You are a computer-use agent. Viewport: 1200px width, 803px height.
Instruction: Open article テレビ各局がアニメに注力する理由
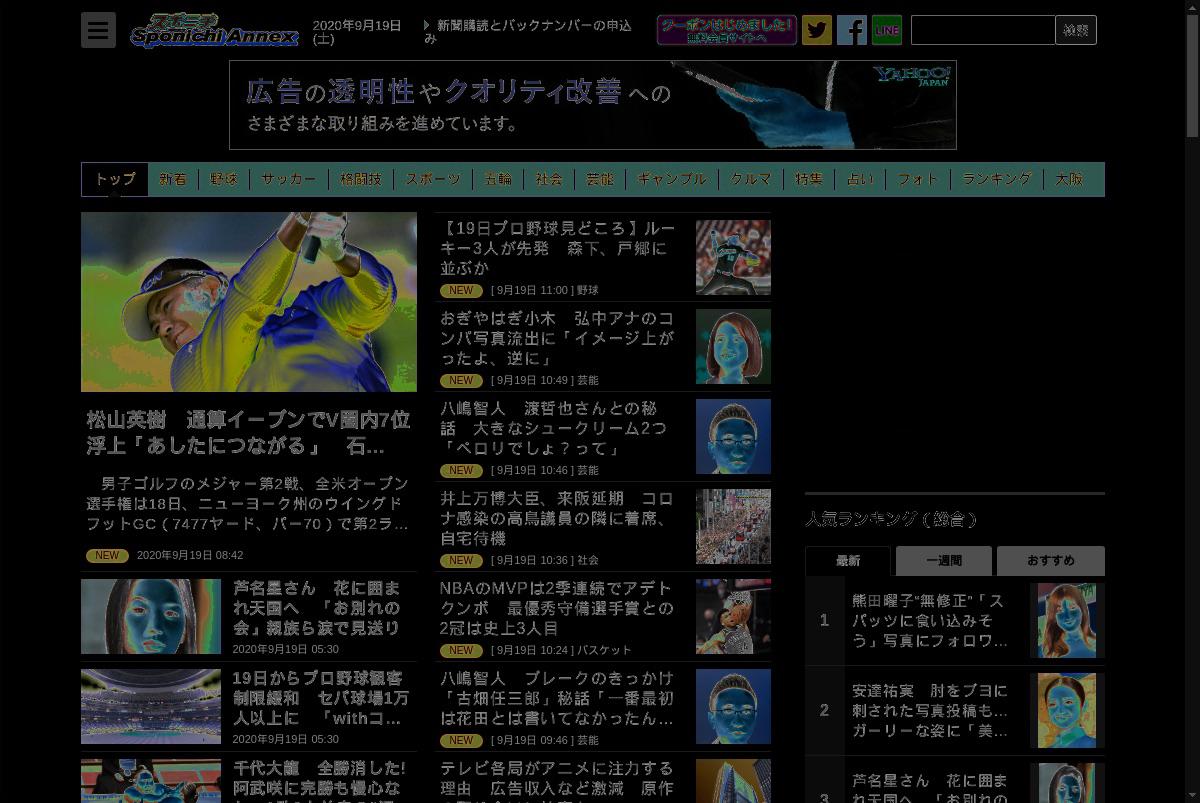coord(558,781)
